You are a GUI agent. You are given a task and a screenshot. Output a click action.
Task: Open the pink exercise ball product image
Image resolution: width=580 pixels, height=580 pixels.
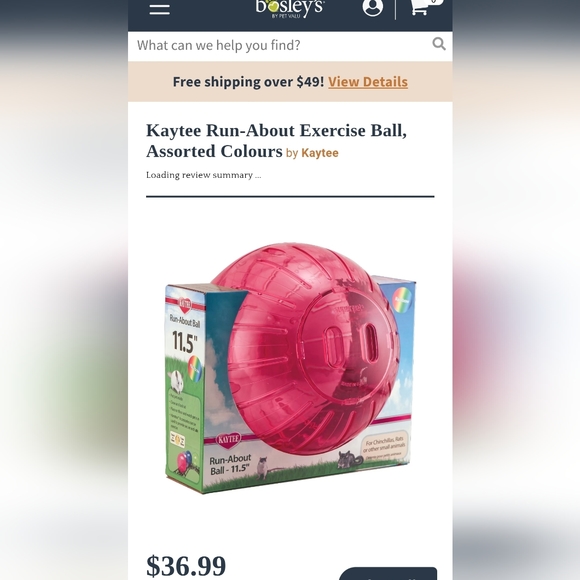[290, 368]
